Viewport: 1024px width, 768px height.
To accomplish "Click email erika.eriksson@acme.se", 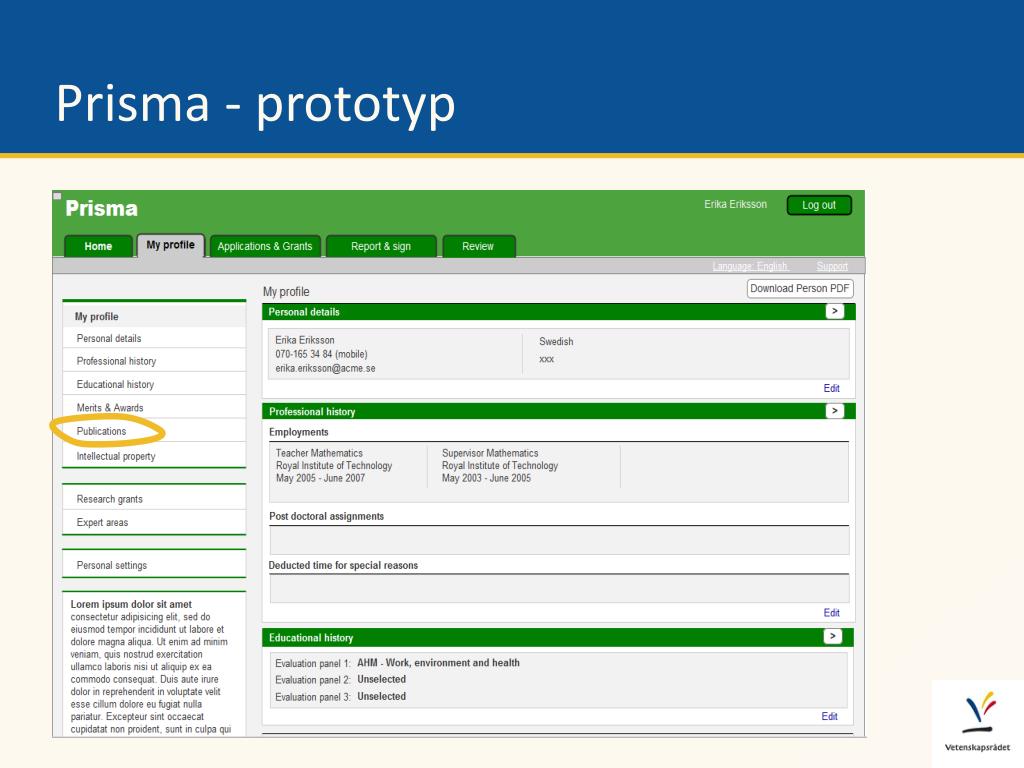I will pyautogui.click(x=325, y=369).
